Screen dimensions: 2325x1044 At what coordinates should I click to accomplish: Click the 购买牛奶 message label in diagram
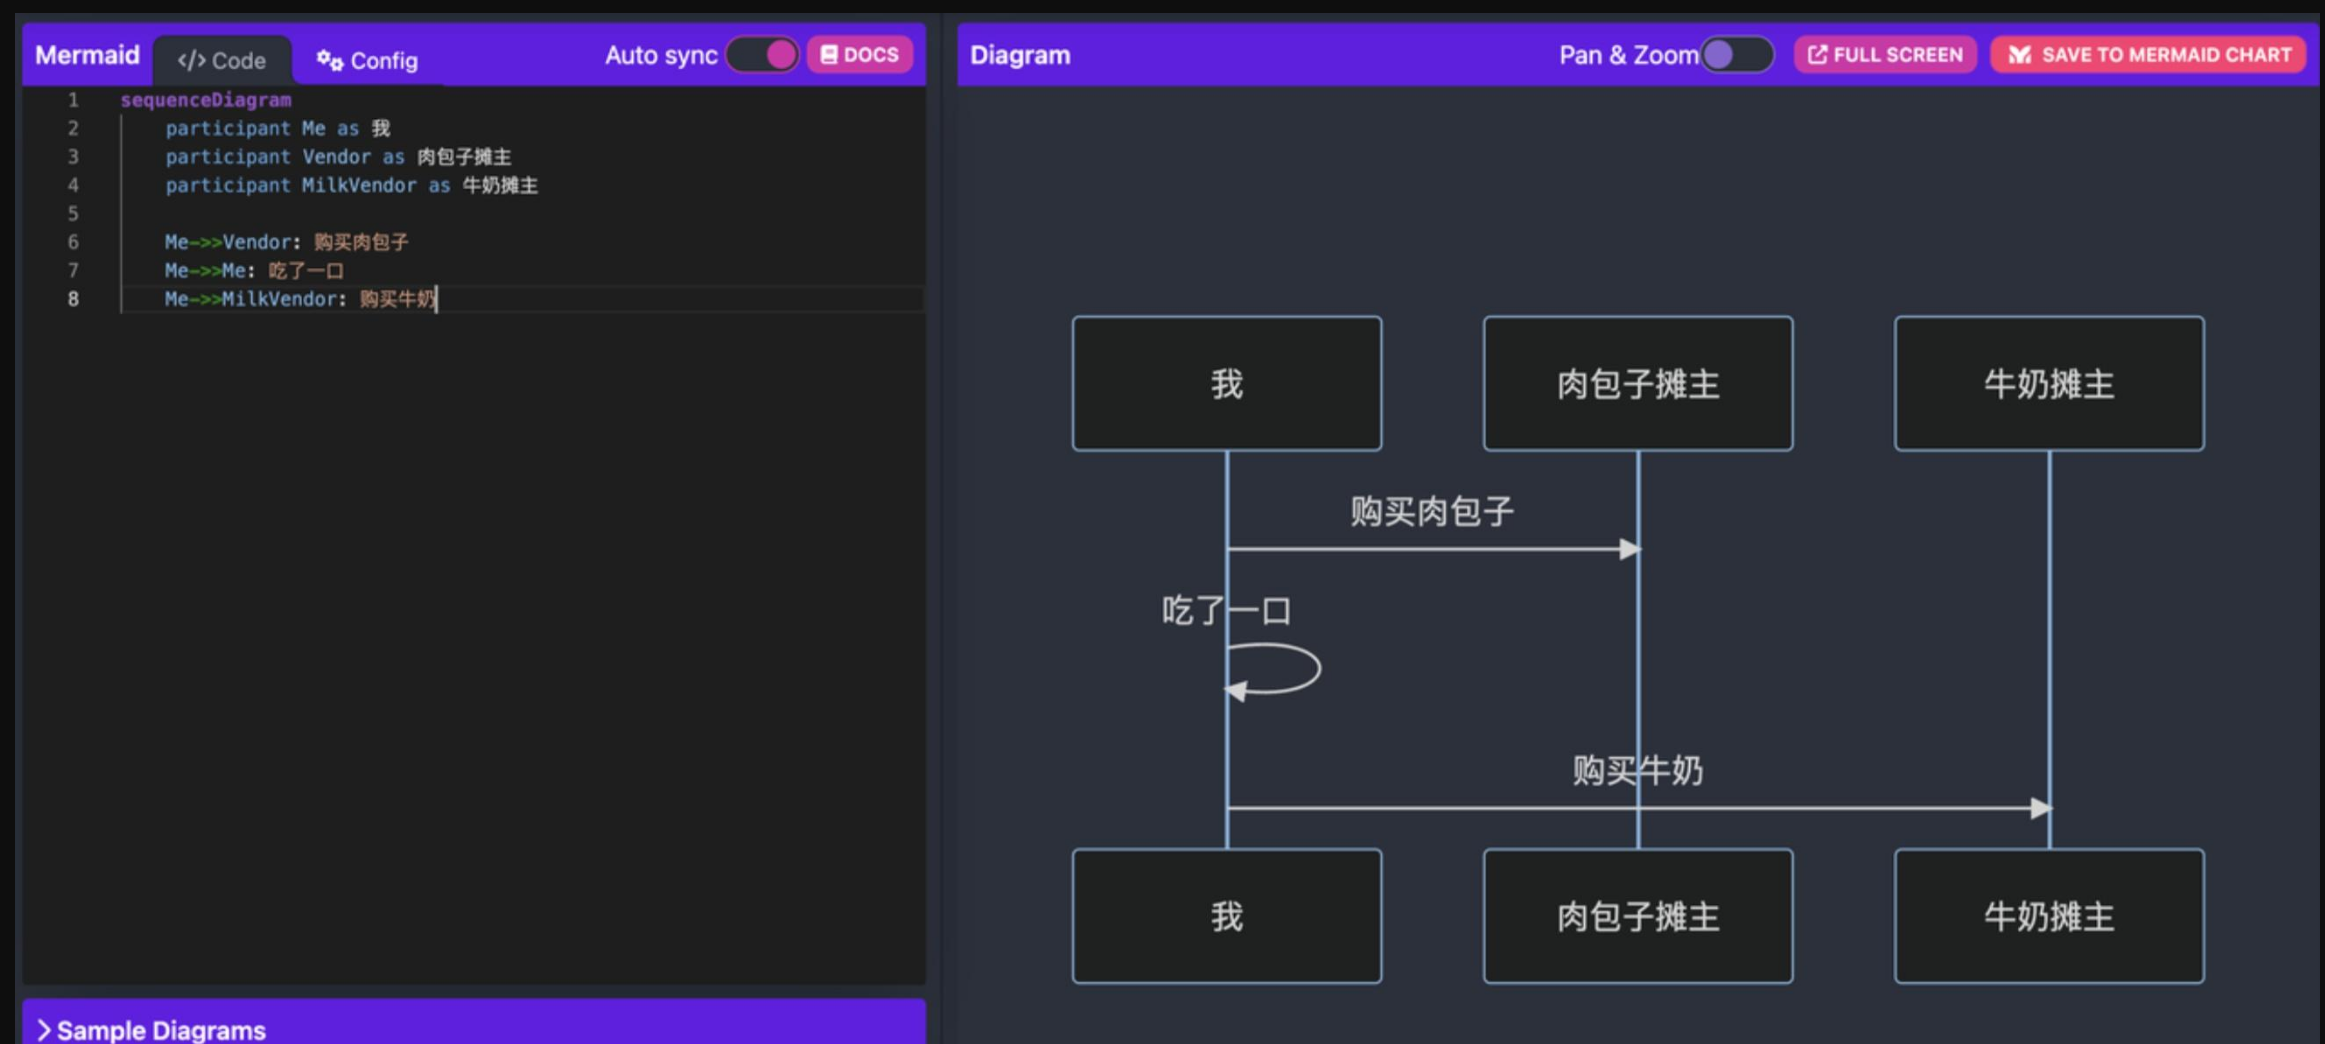(x=1637, y=770)
